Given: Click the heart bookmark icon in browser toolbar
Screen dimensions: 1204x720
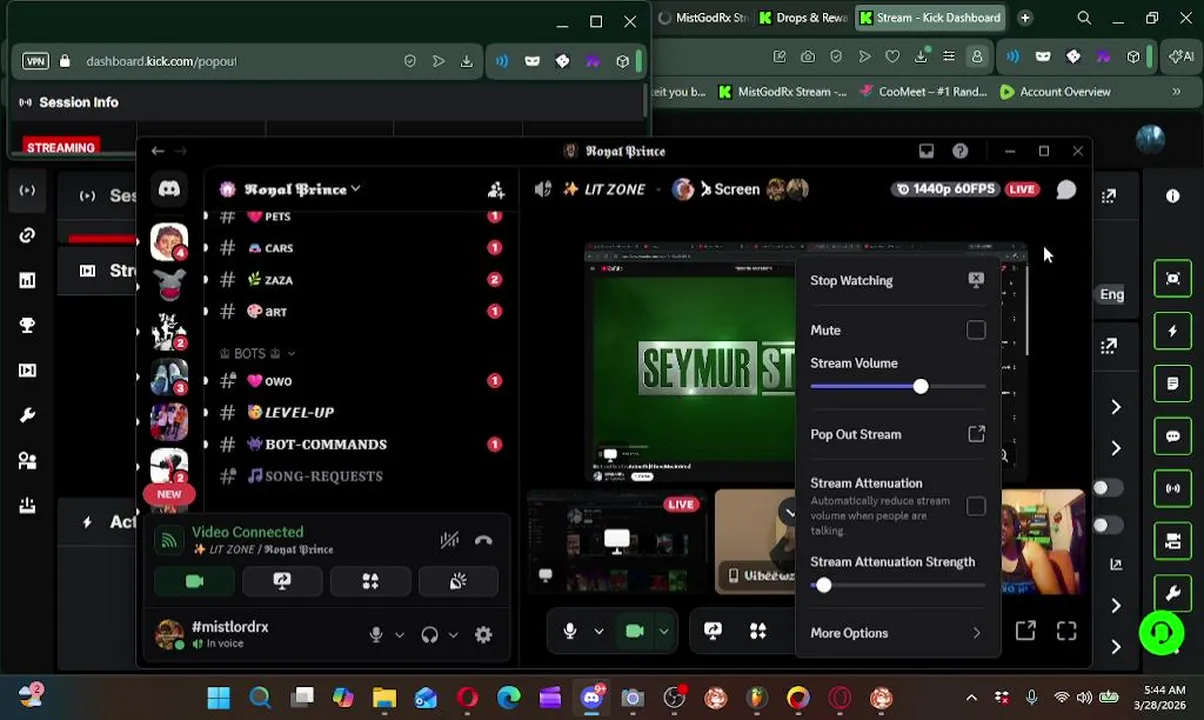Looking at the screenshot, I should click(893, 57).
